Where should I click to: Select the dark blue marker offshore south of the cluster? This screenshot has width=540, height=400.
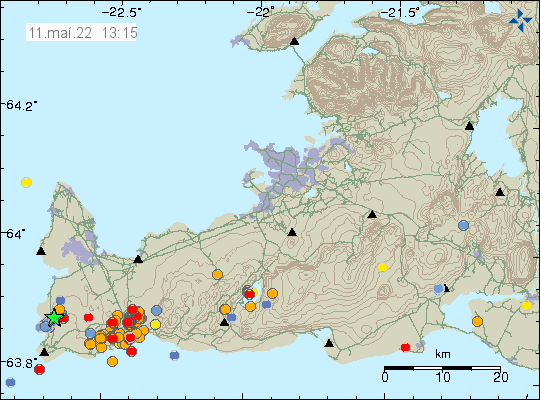(175, 355)
